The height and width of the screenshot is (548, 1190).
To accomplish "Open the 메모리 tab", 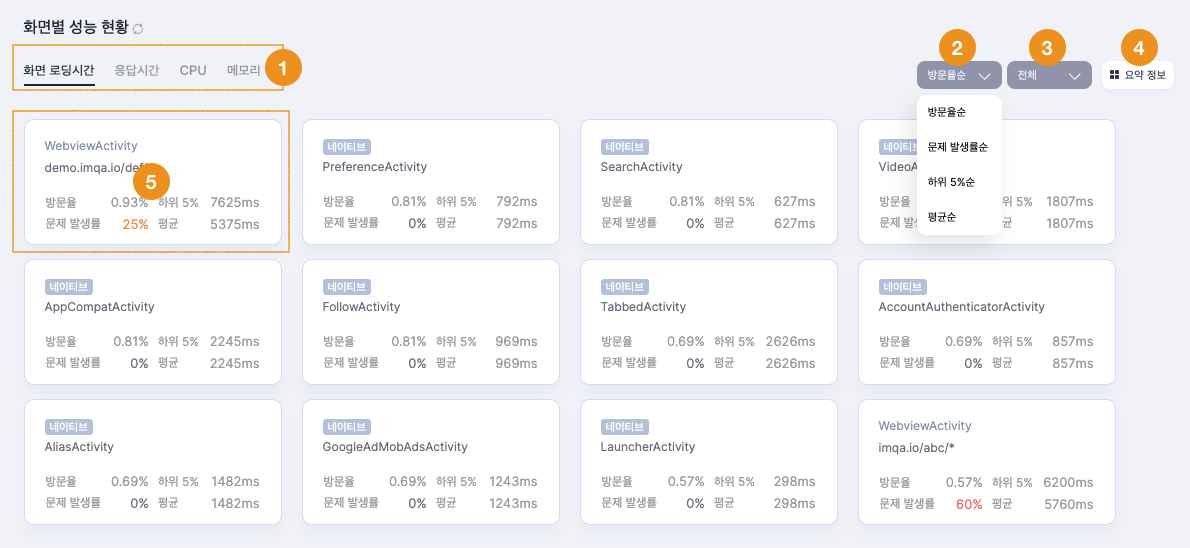I will (243, 71).
